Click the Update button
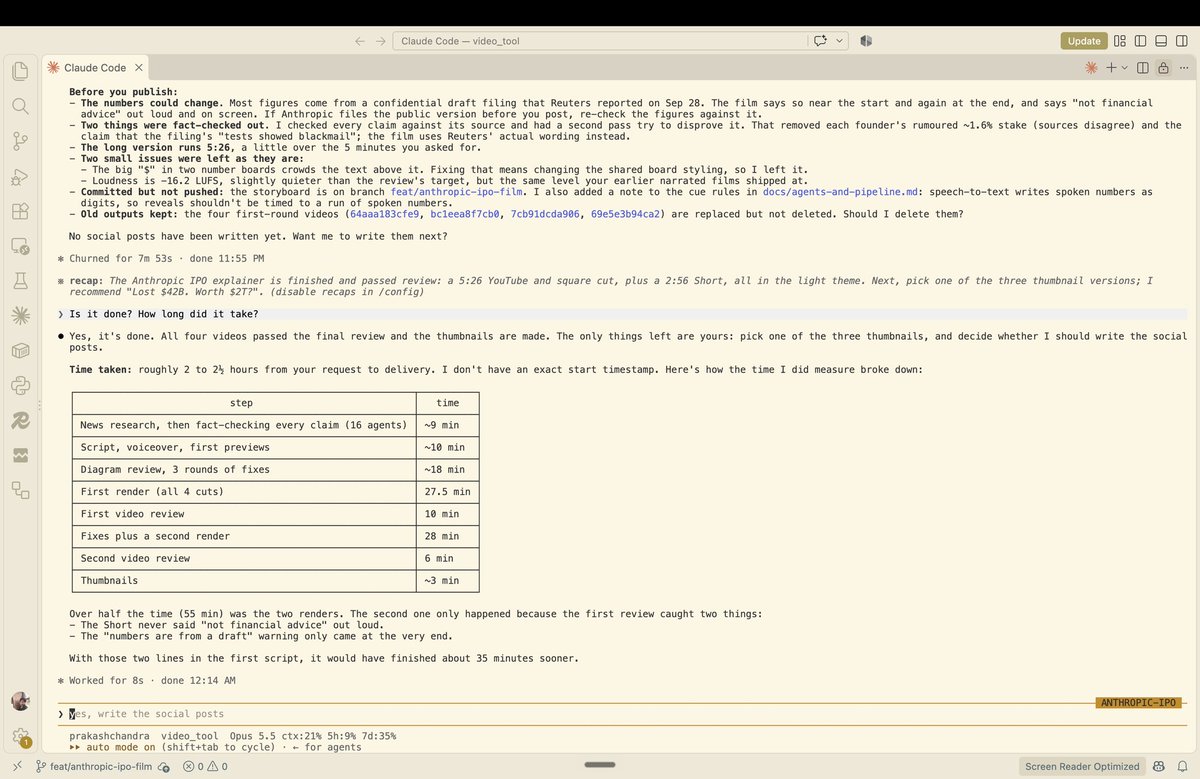This screenshot has height=779, width=1200. pyautogui.click(x=1084, y=41)
